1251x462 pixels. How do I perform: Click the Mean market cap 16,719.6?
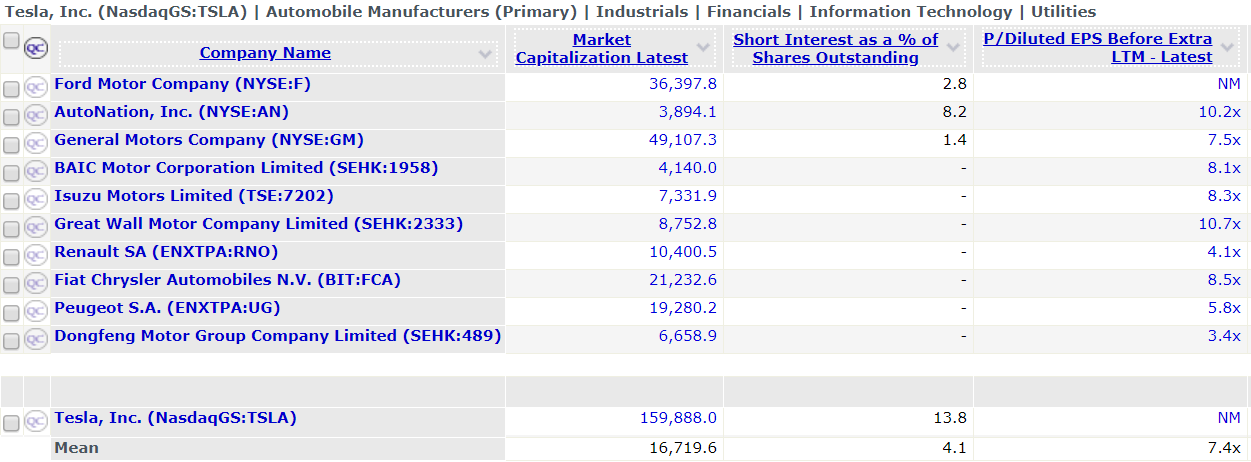(x=683, y=448)
